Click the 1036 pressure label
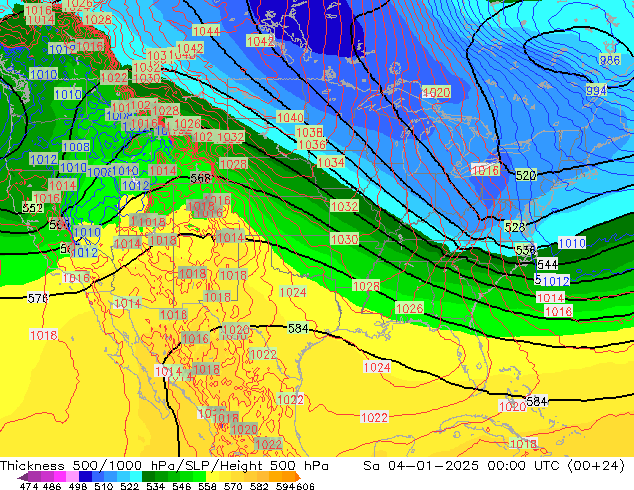This screenshot has width=634, height=490. pyautogui.click(x=312, y=144)
